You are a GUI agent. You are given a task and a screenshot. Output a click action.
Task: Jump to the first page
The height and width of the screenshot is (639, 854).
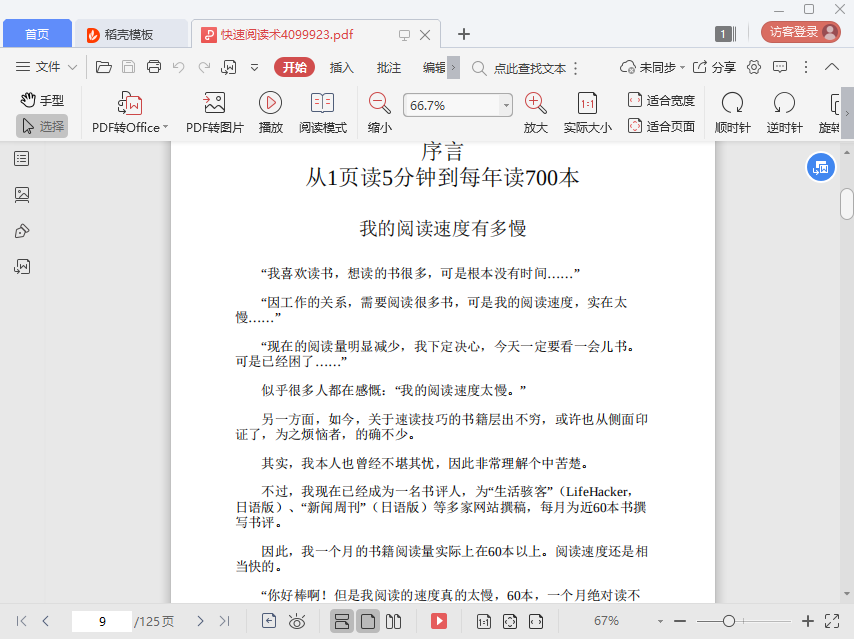[x=21, y=621]
